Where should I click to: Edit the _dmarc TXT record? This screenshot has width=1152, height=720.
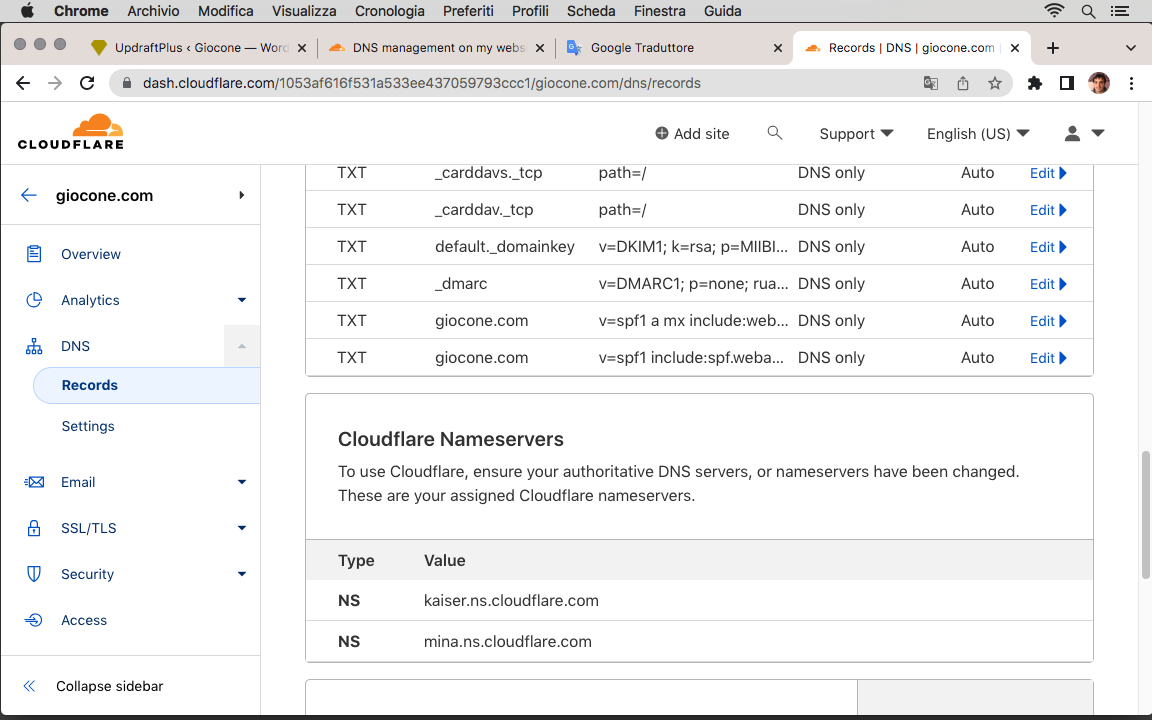point(1048,284)
